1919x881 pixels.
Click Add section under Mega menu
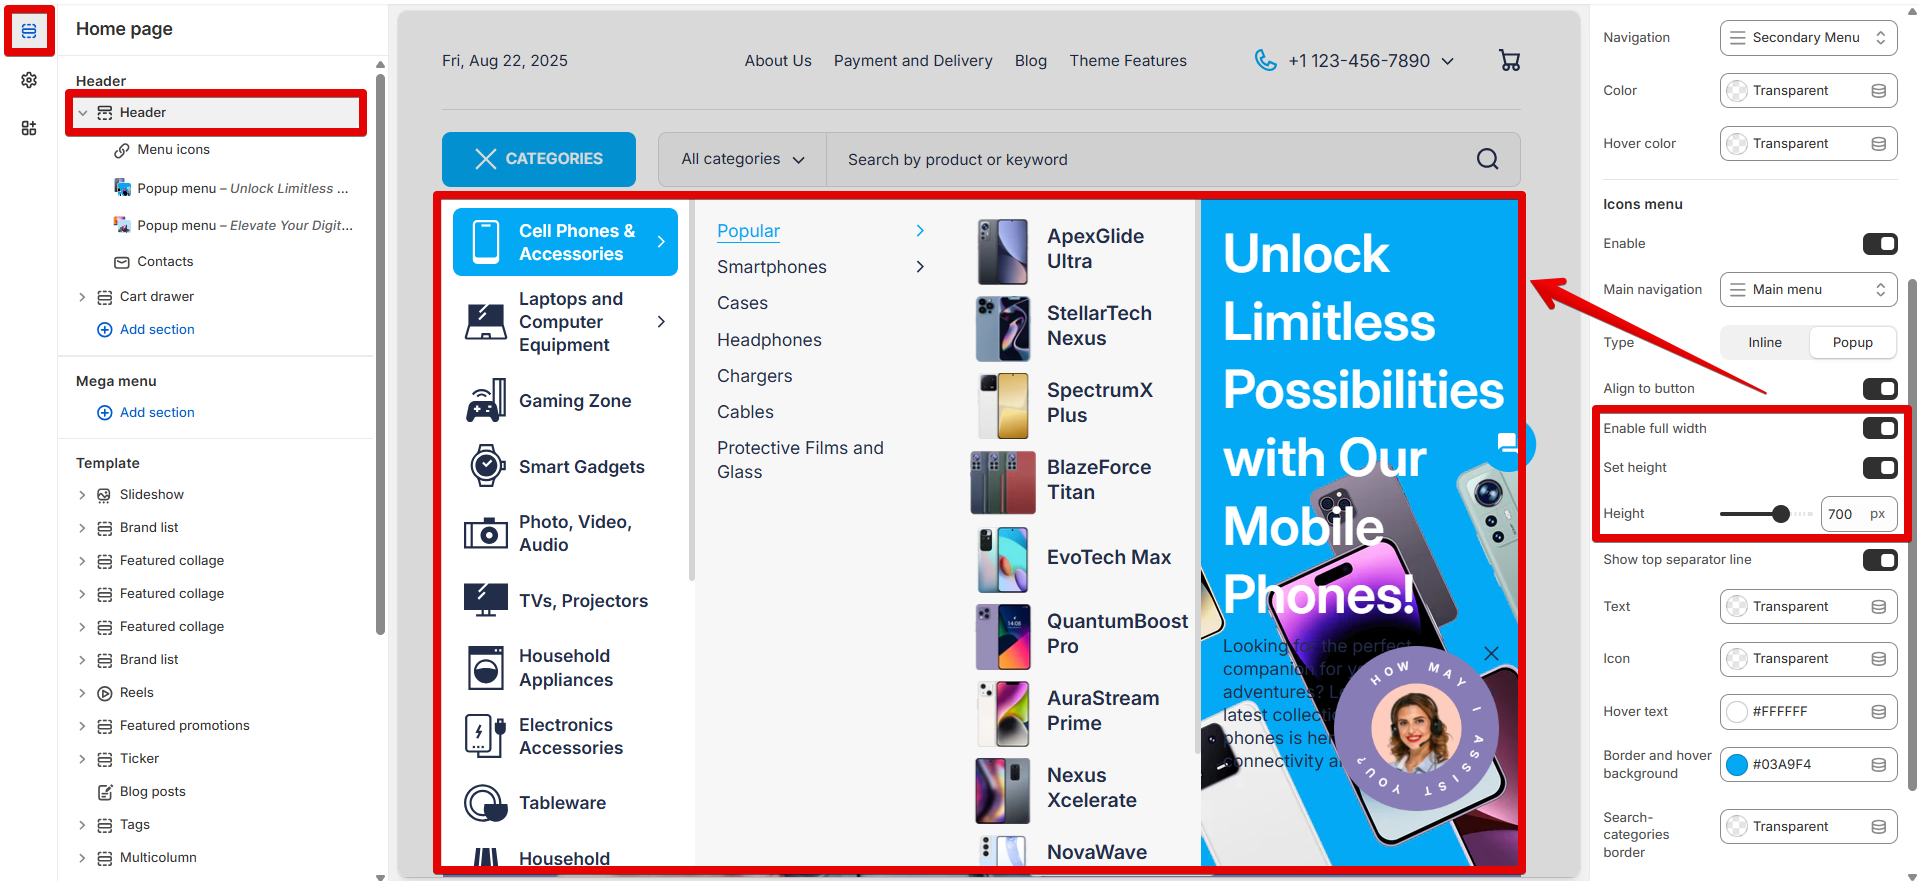tap(156, 413)
